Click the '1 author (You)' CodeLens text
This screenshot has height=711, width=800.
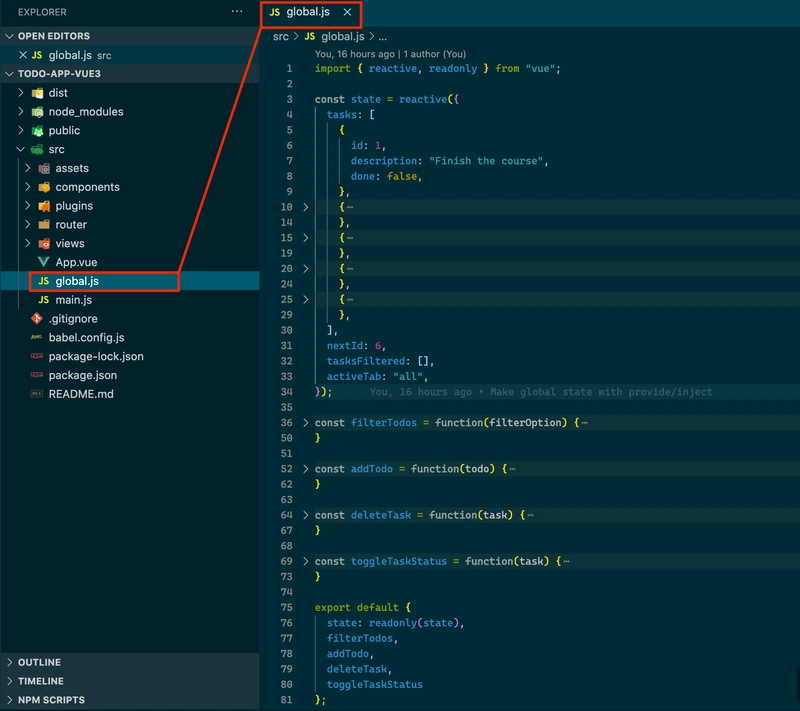[x=435, y=54]
